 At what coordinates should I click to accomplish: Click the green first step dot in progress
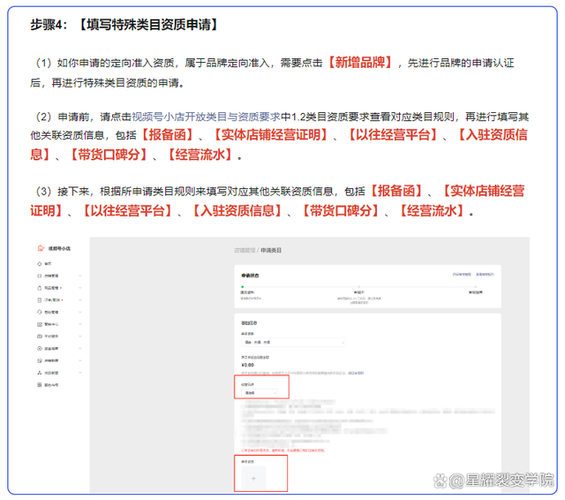(243, 287)
